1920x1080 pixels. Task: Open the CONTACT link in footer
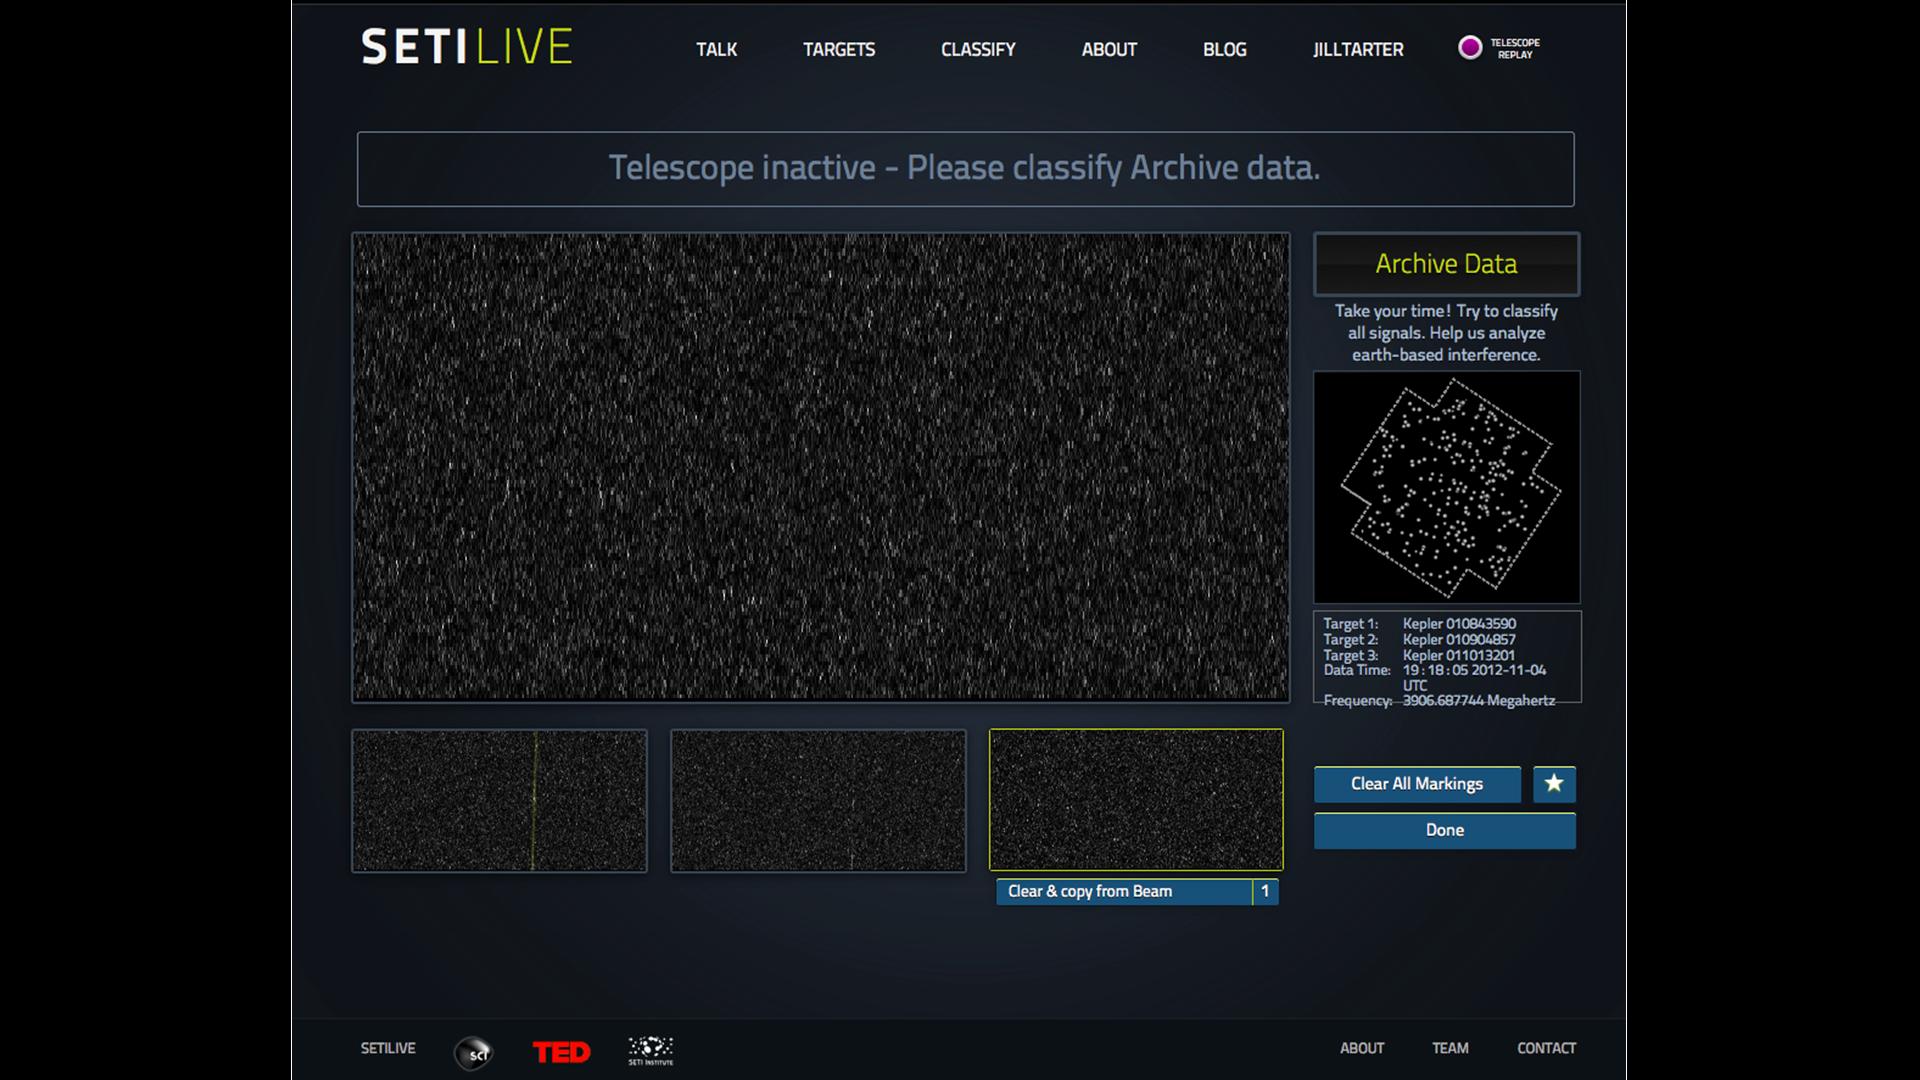1545,1048
